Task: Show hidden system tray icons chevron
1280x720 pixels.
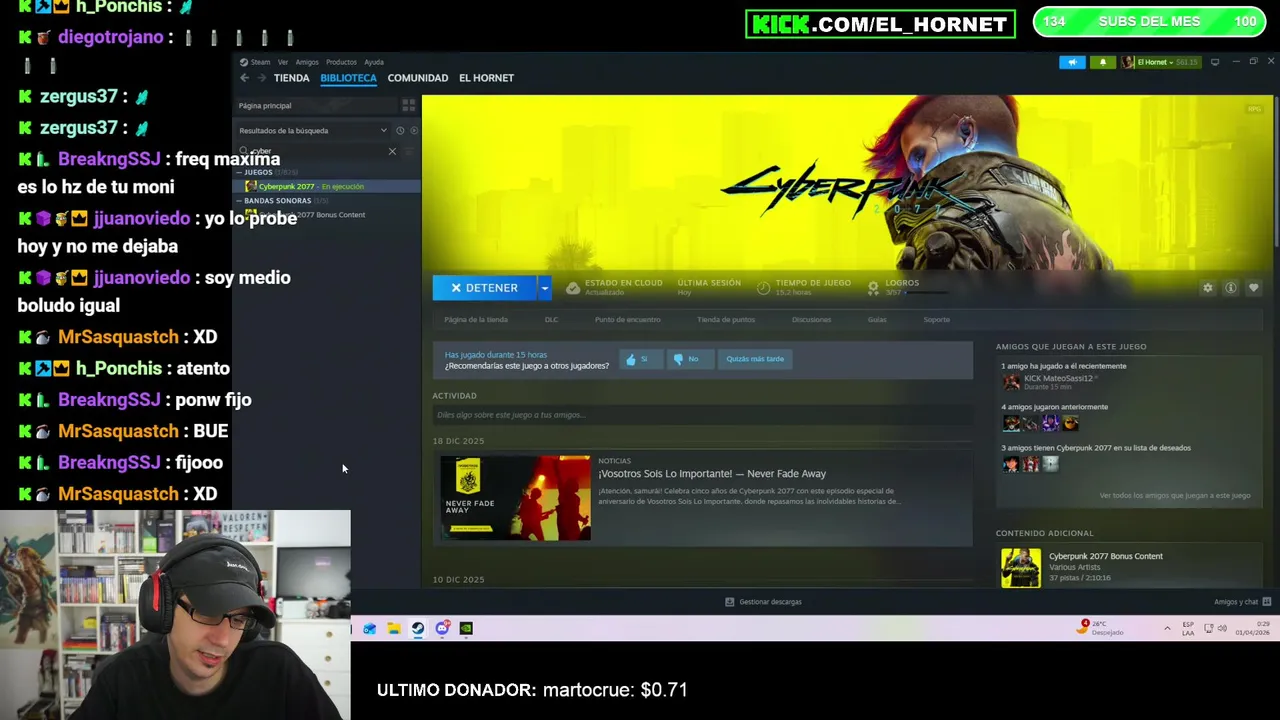Action: pyautogui.click(x=1167, y=628)
